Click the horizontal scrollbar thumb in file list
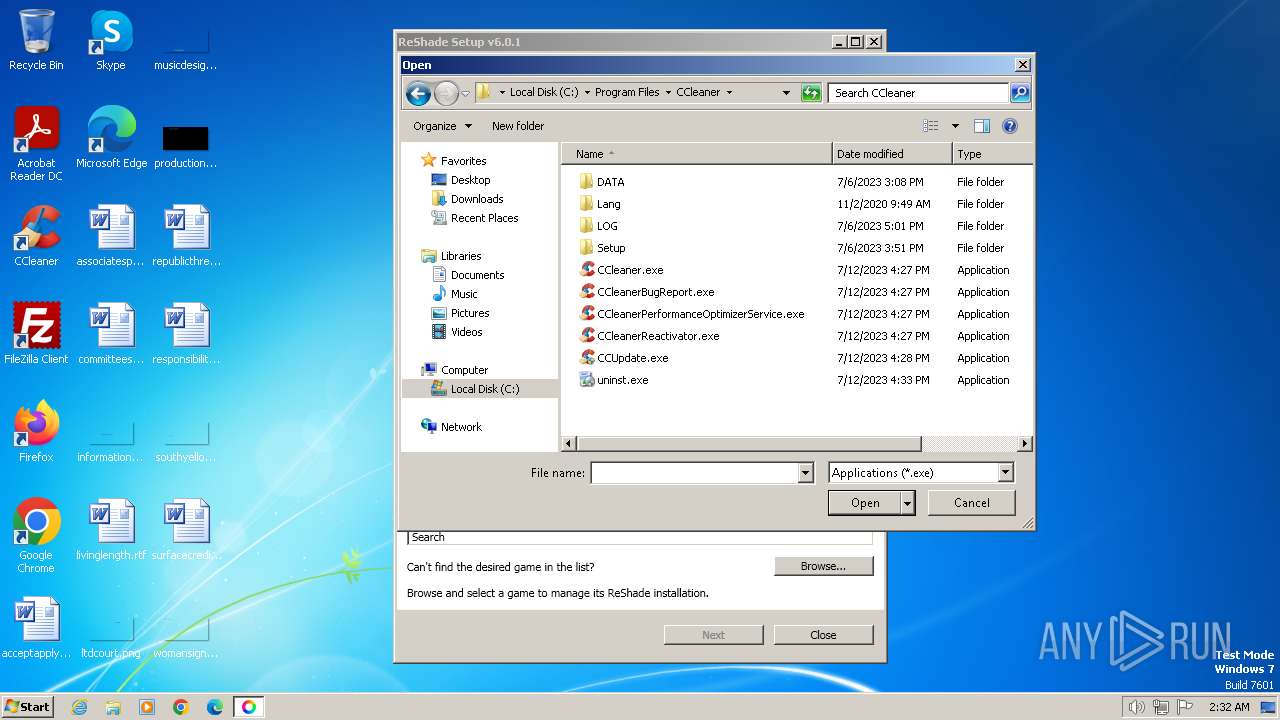Viewport: 1280px width, 720px height. [748, 443]
